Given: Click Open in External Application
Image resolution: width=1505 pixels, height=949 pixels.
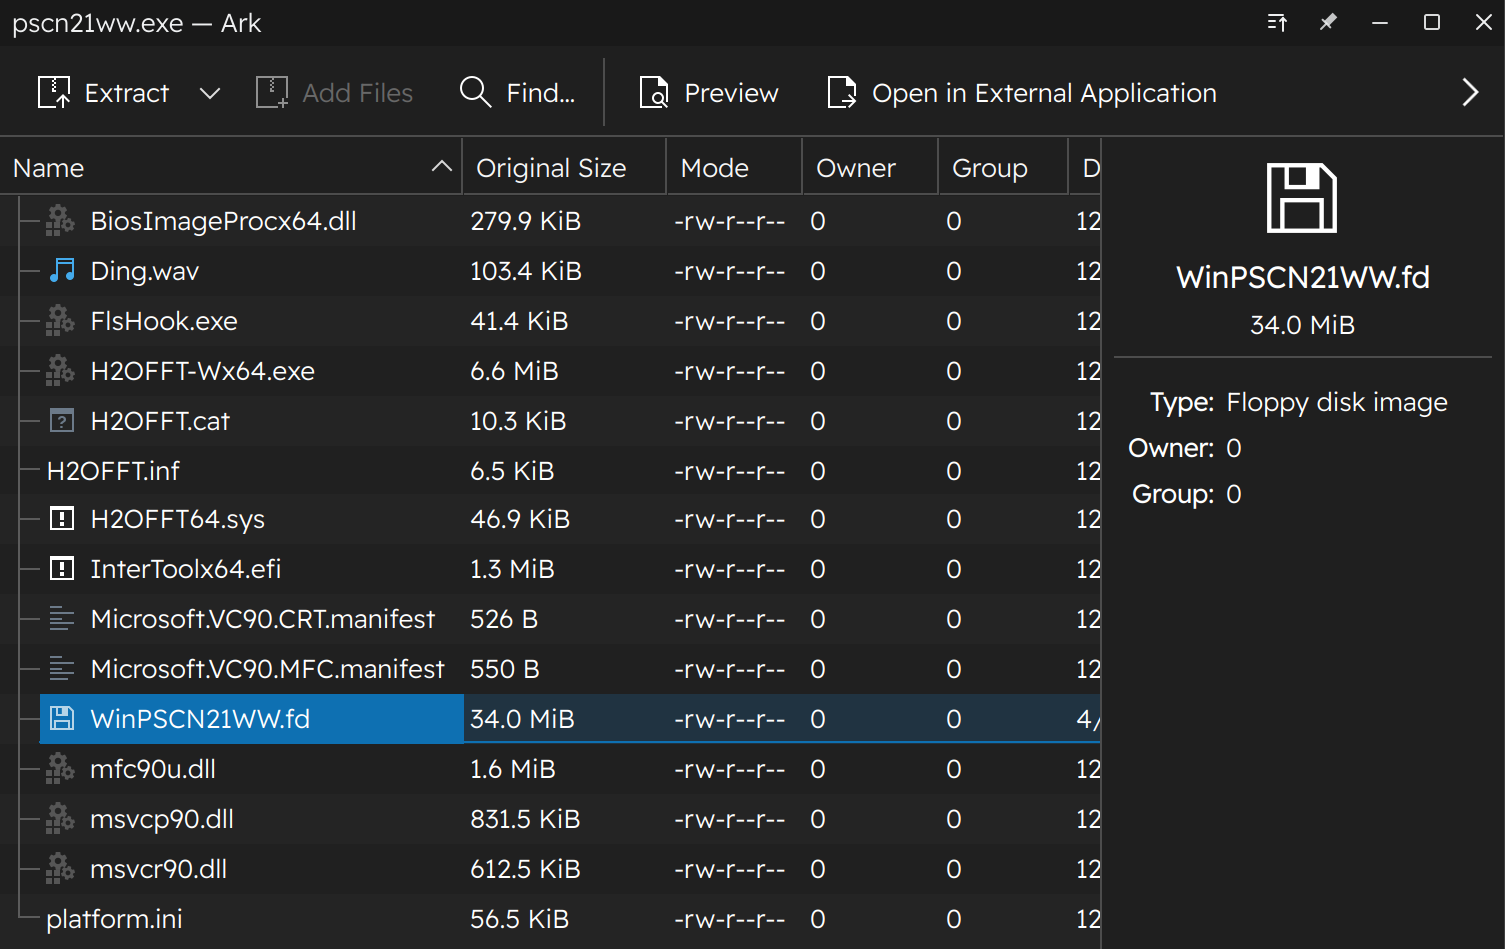Looking at the screenshot, I should coord(1022,93).
